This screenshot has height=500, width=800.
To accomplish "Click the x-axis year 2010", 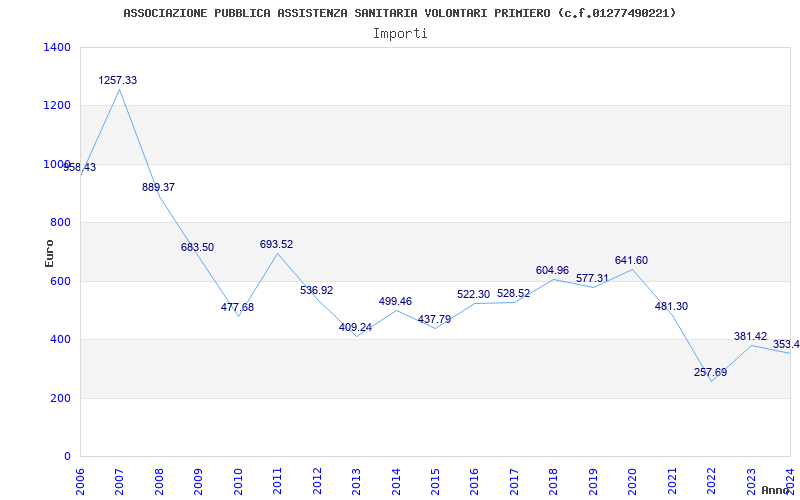I will click(x=238, y=481).
